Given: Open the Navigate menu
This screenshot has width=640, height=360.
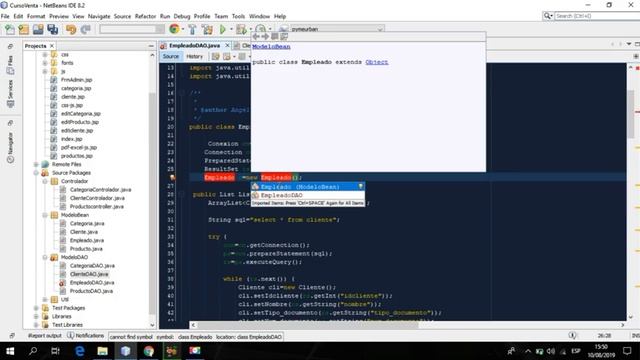Looking at the screenshot, I should point(99,16).
